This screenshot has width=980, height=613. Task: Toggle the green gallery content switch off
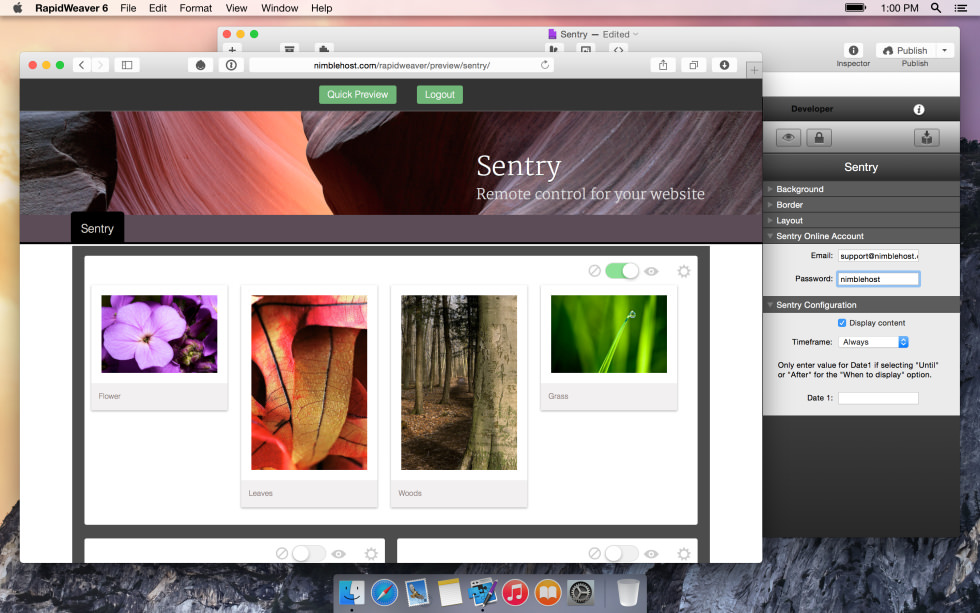(622, 271)
